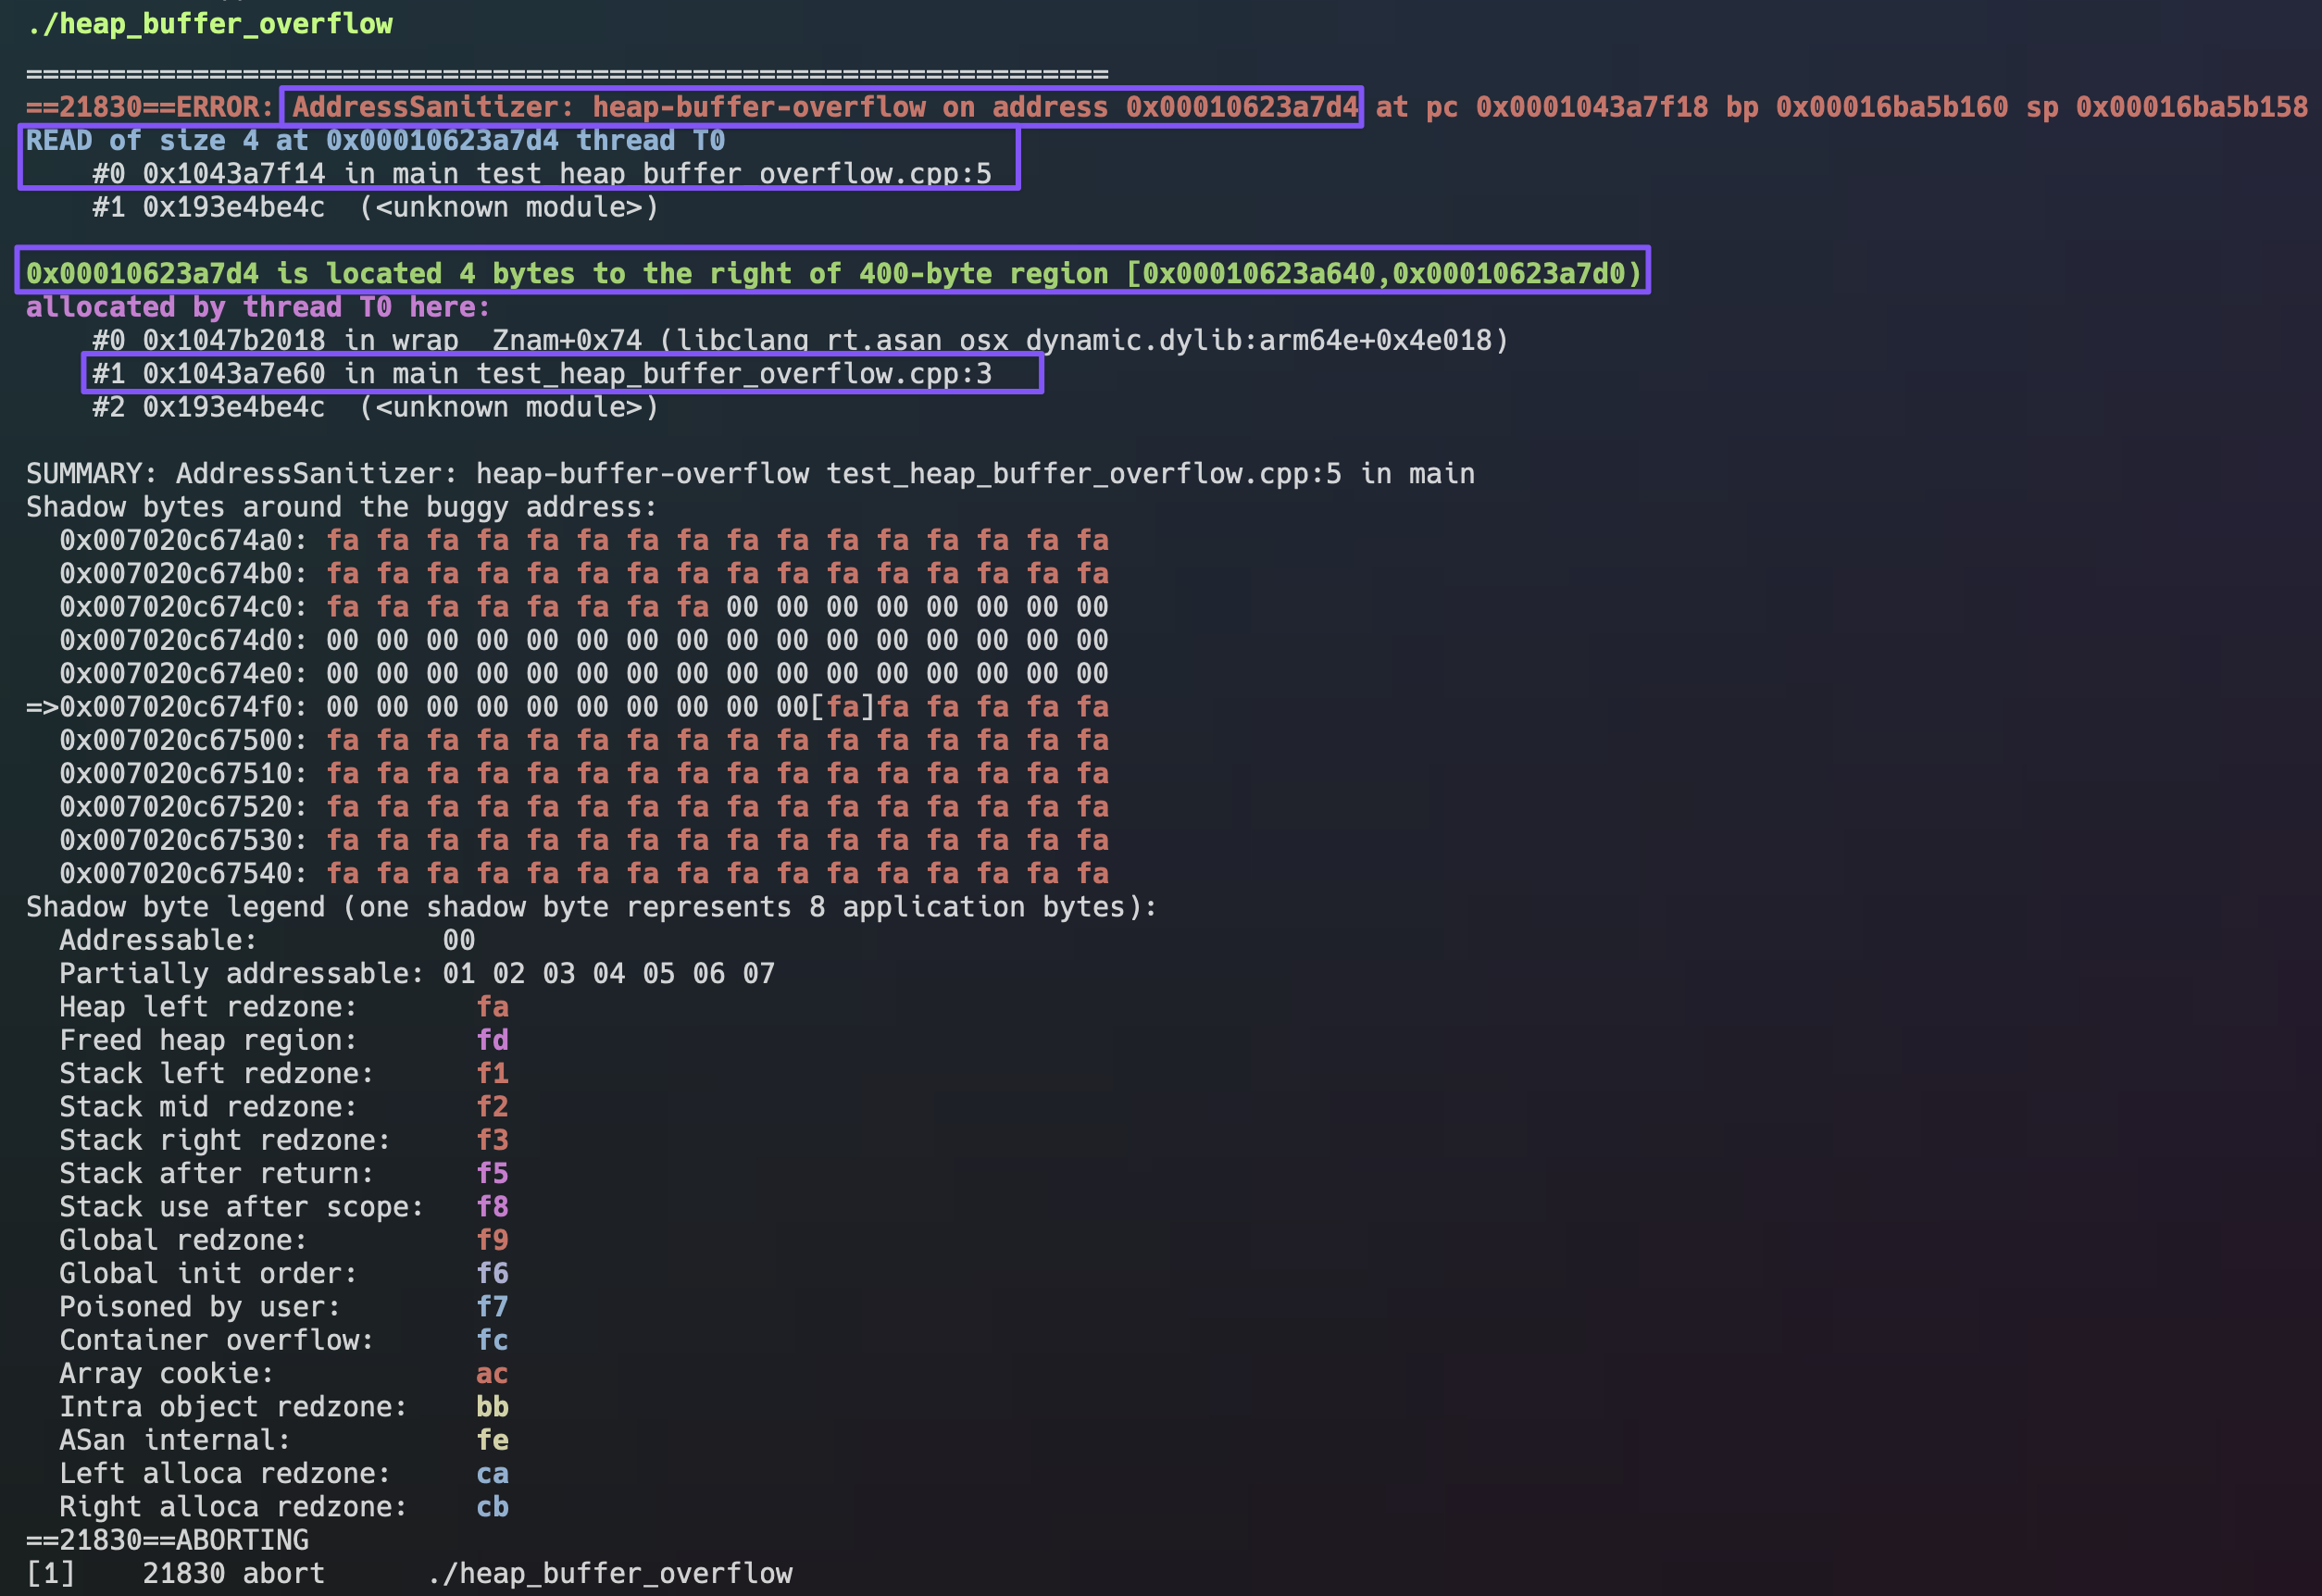This screenshot has width=2322, height=1596.
Task: Click the highlighted frame #1 test_heap_buffer_overflow.cpp:3
Action: click(x=541, y=374)
